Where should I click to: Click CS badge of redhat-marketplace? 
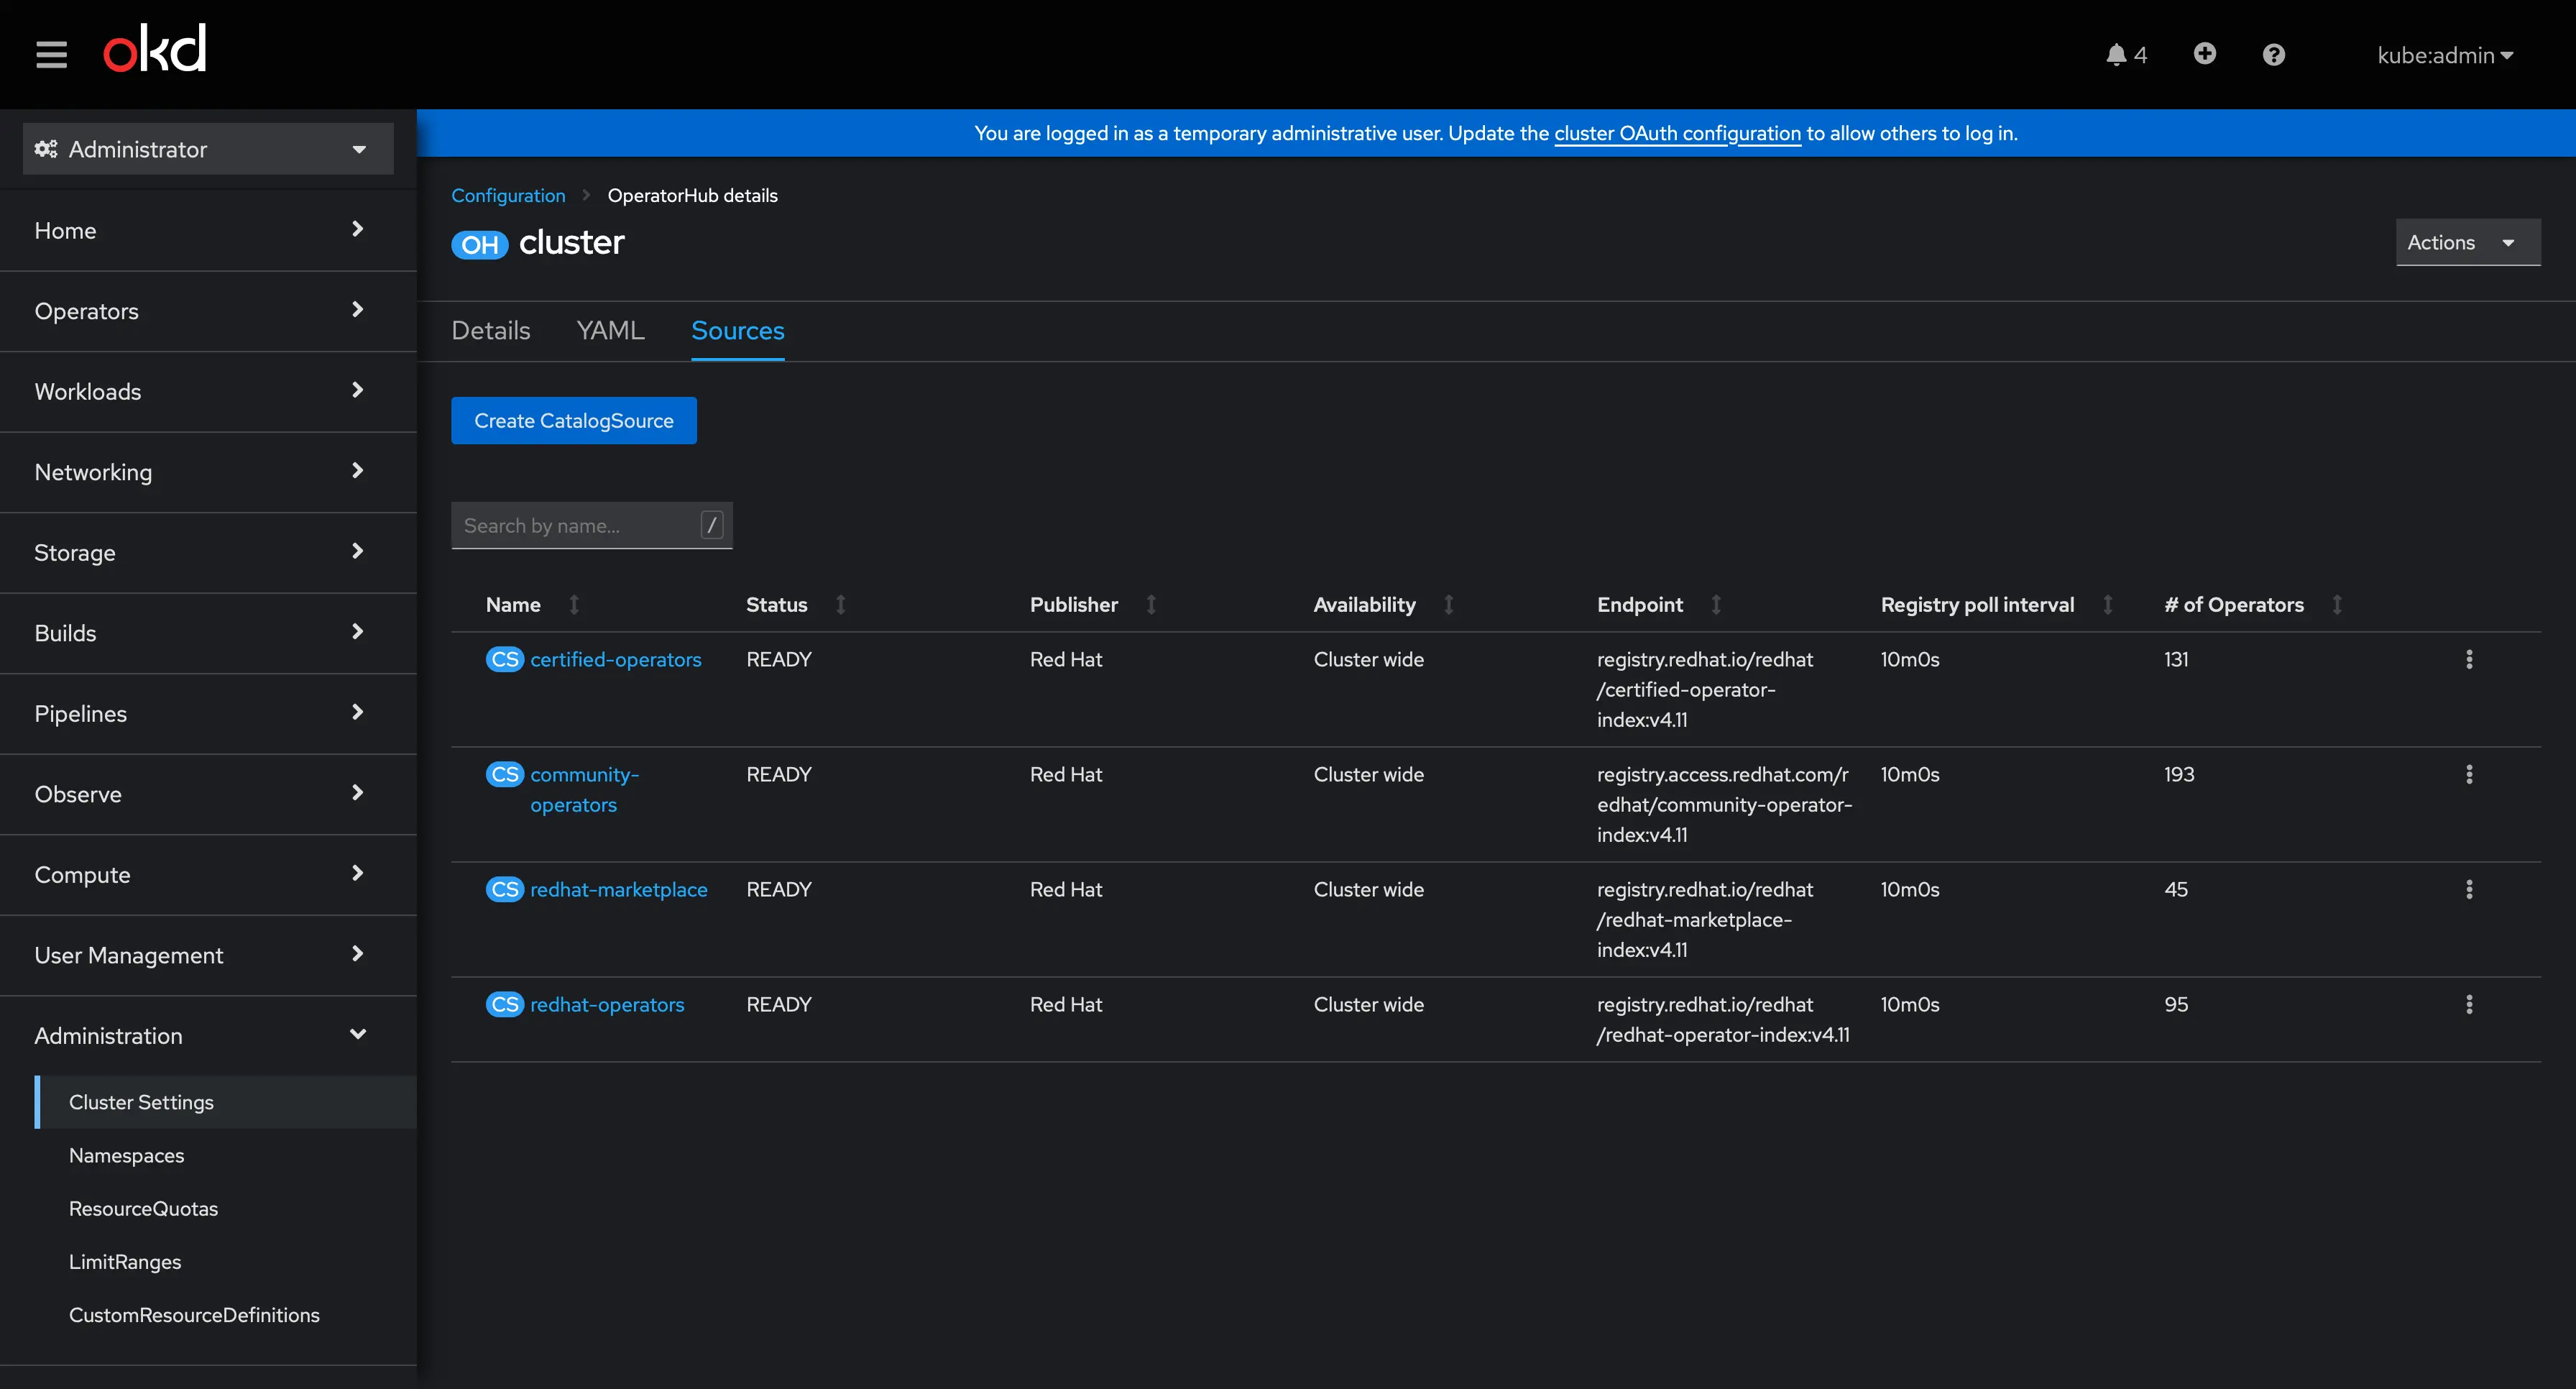505,889
